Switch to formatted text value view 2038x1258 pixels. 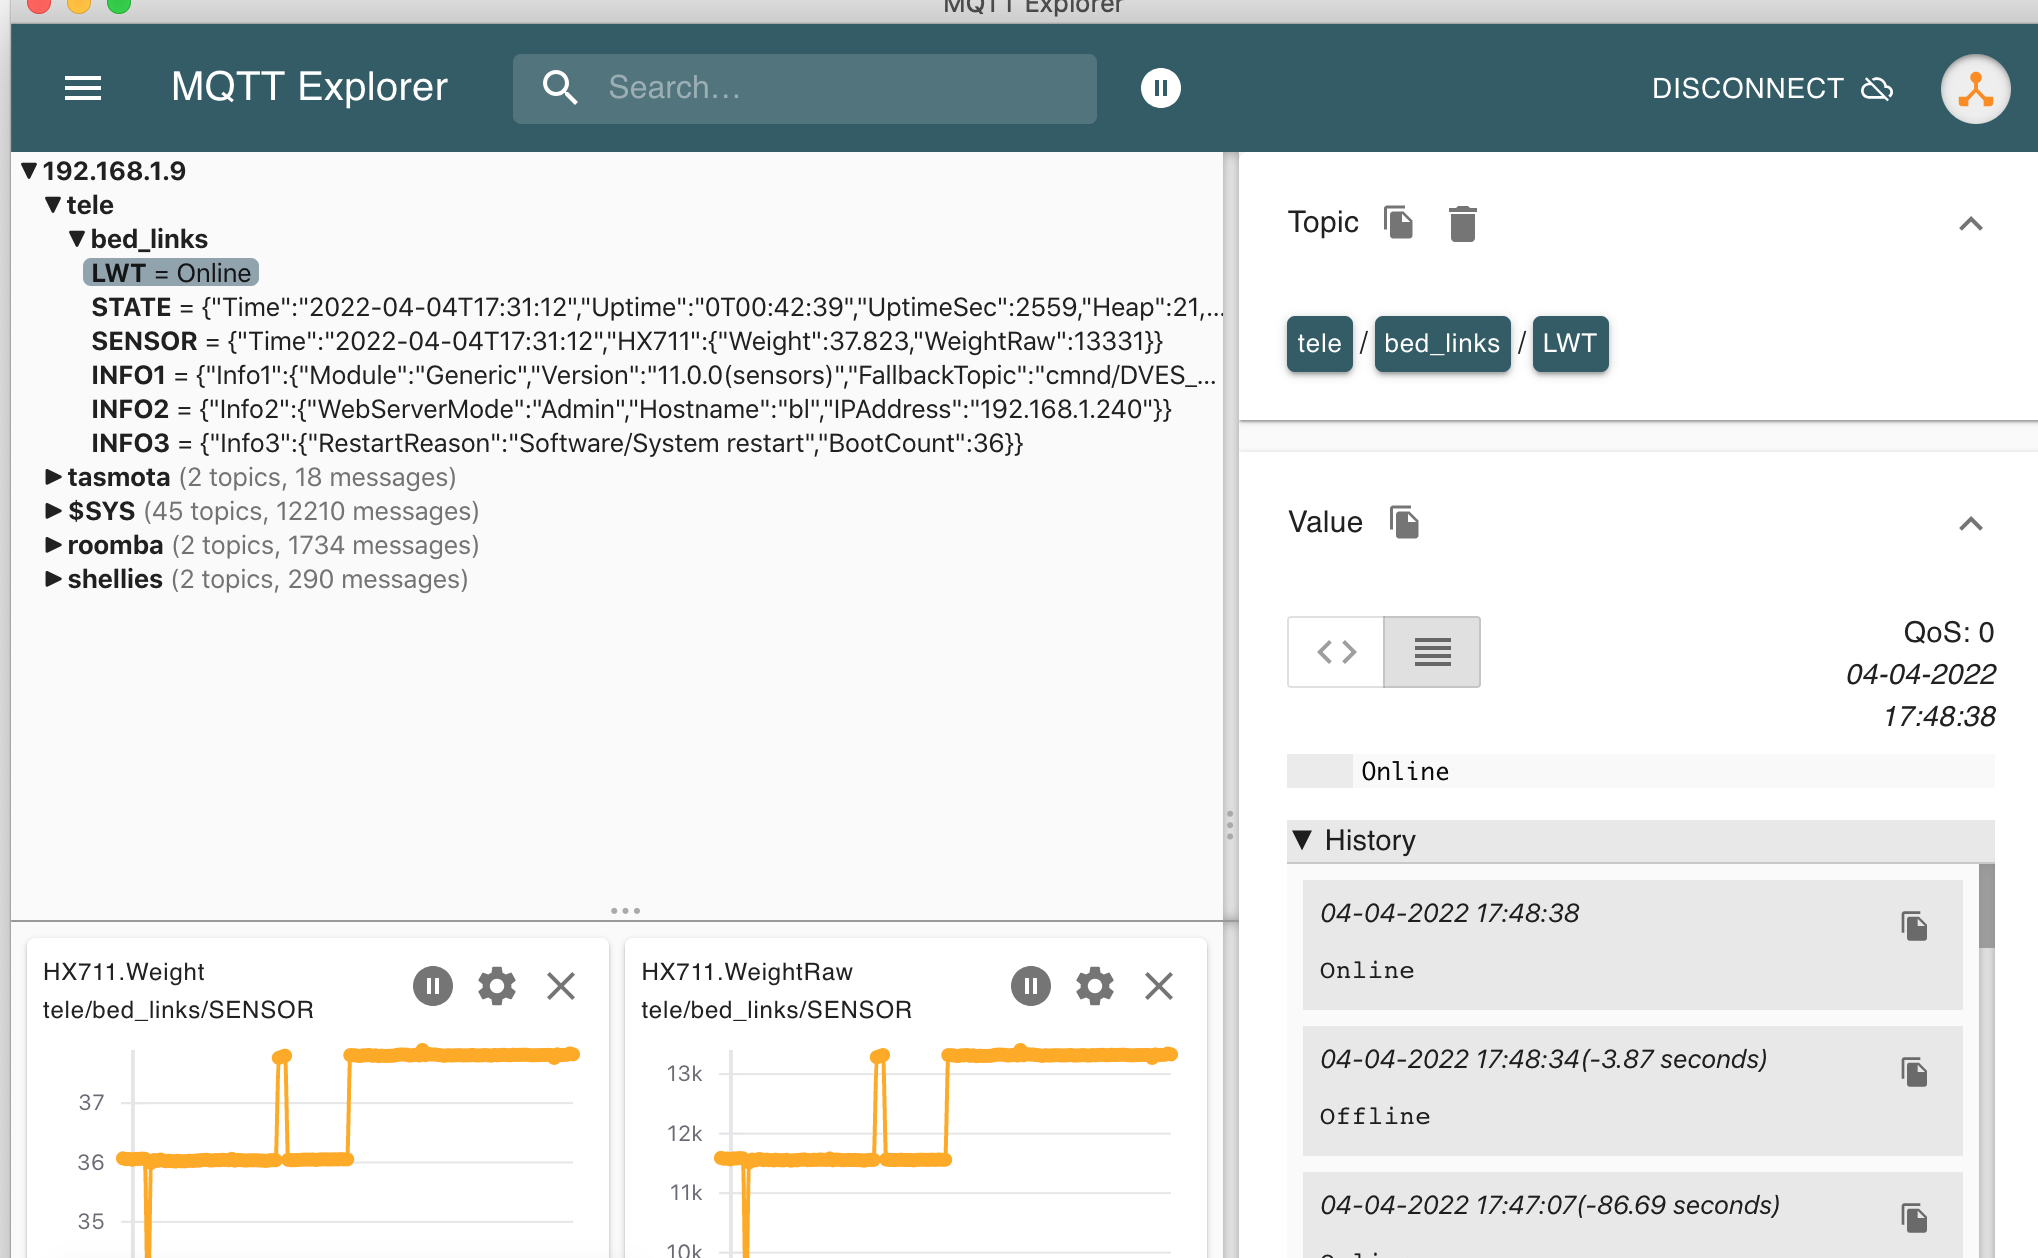click(x=1432, y=652)
